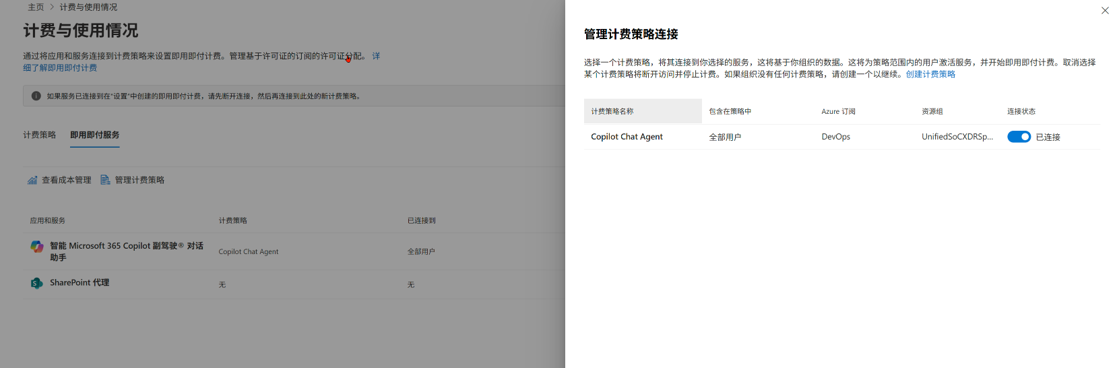
Task: Click the 查看成本管理 chart icon
Action: pyautogui.click(x=33, y=180)
